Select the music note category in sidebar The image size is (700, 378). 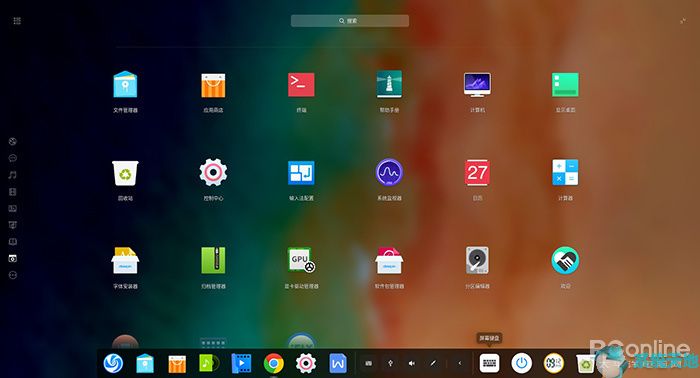(12, 175)
